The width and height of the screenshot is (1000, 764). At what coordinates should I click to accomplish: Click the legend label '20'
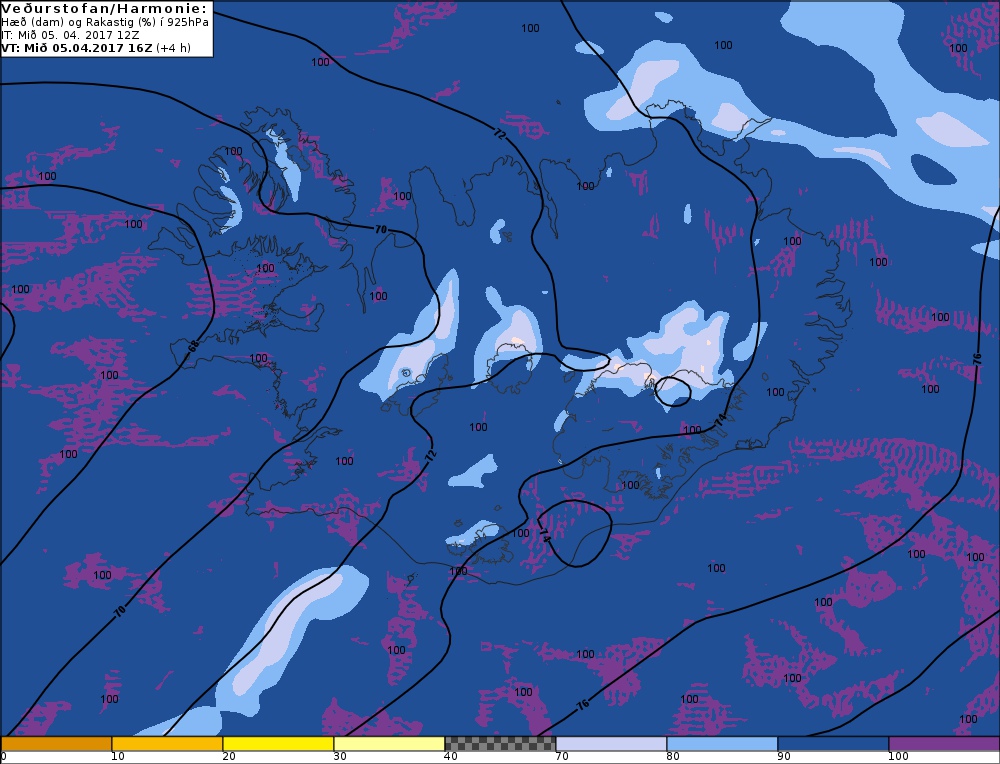229,756
